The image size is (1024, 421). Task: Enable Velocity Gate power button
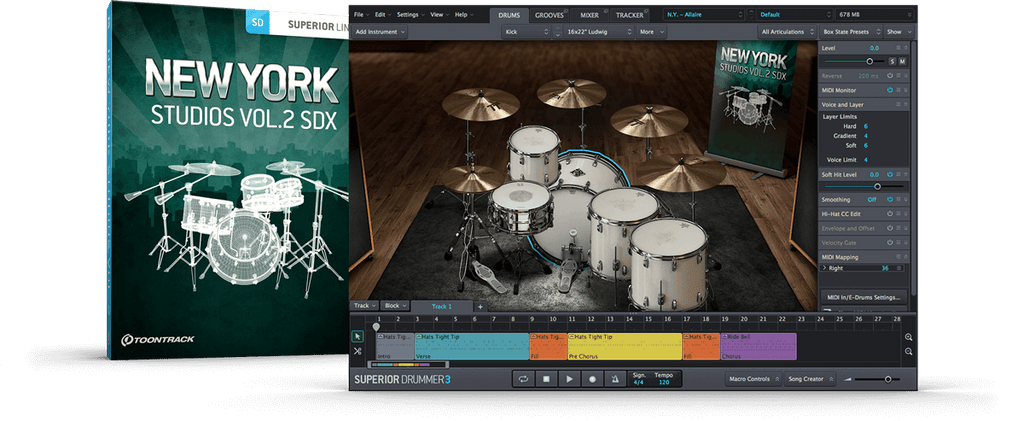point(889,243)
